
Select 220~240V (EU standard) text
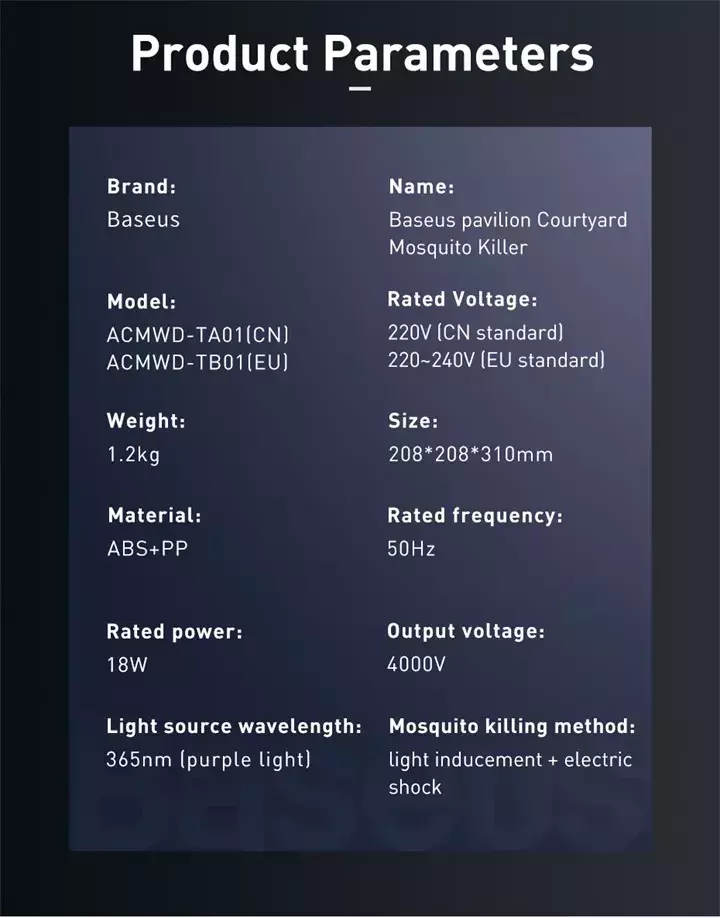click(x=496, y=359)
